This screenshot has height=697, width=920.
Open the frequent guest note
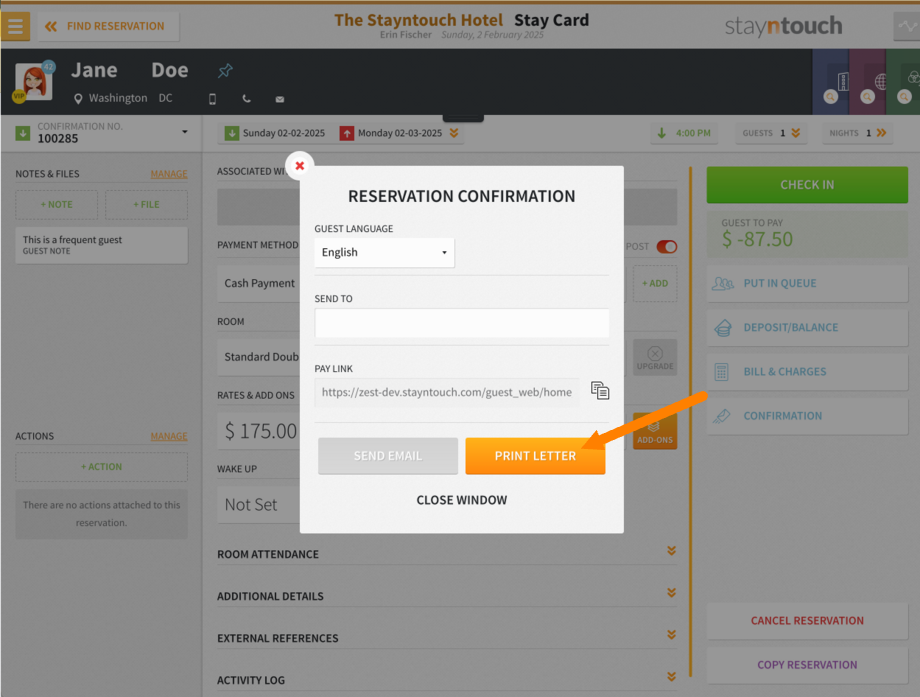tap(102, 245)
